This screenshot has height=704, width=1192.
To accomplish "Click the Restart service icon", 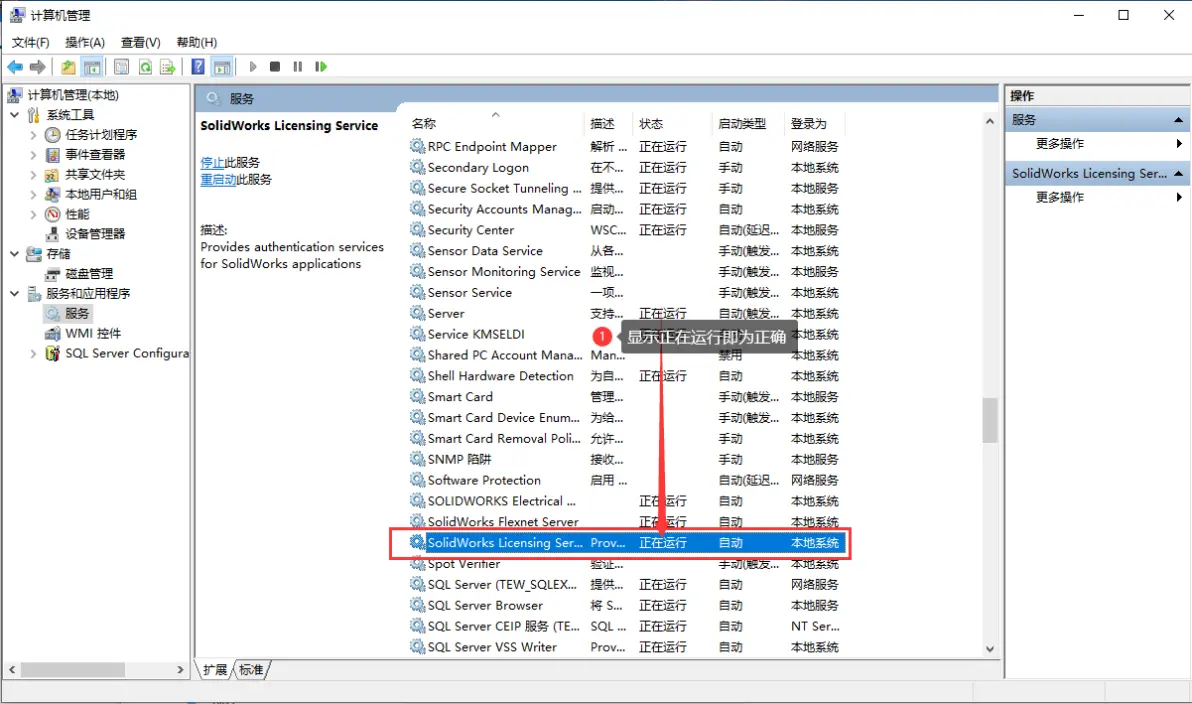I will coord(321,67).
